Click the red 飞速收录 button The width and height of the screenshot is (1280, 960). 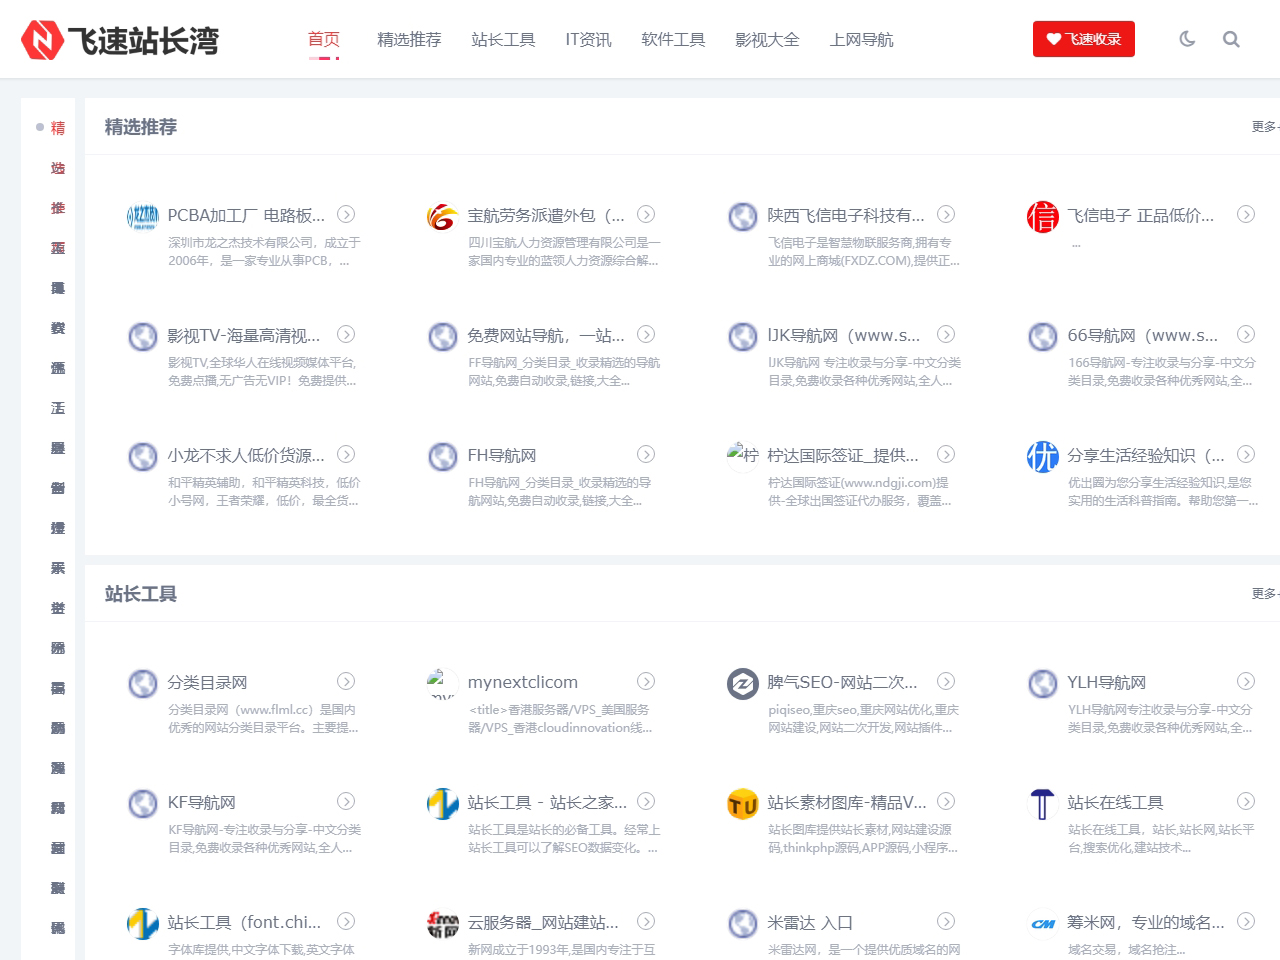1084,38
